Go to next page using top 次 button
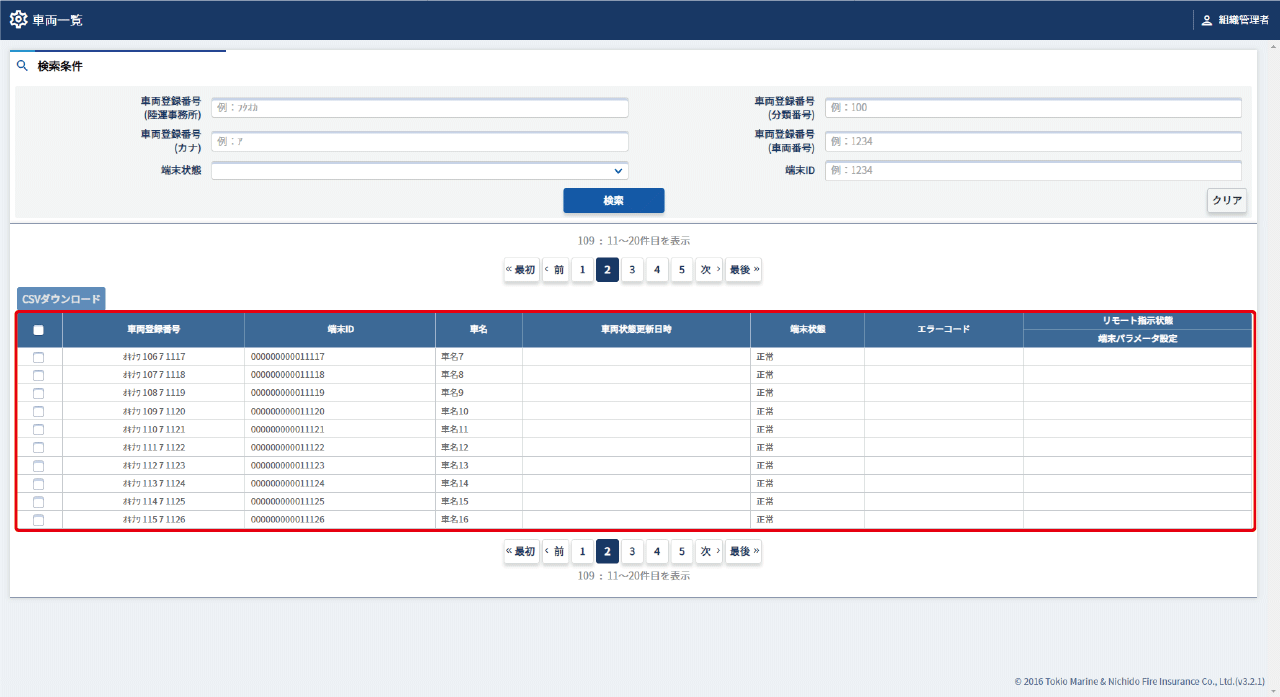 click(708, 270)
